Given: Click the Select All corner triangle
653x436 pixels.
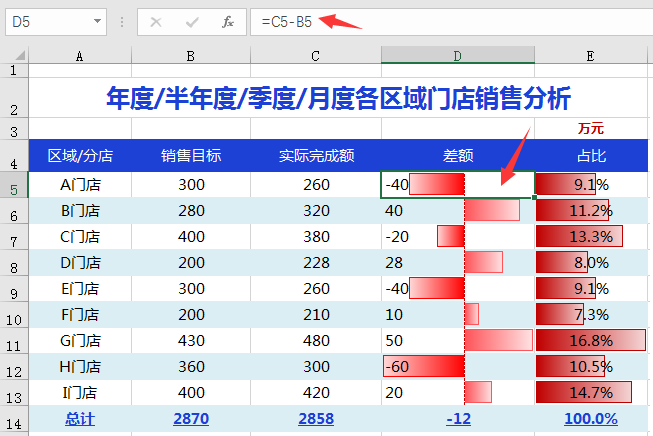Looking at the screenshot, I should 20,55.
